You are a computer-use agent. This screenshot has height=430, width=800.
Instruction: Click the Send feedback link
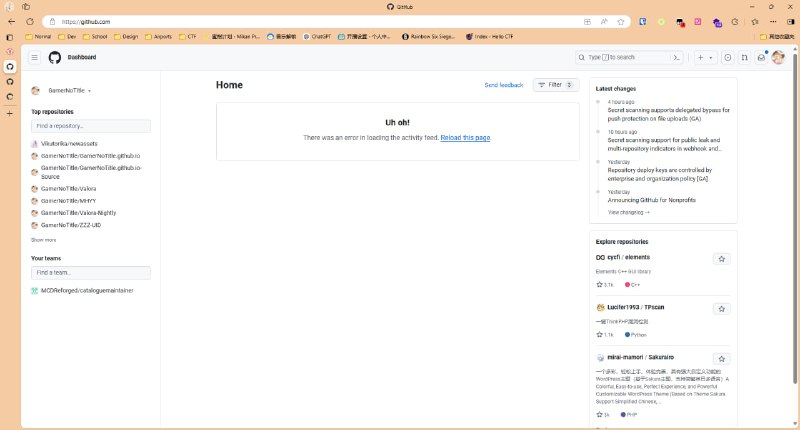(504, 85)
